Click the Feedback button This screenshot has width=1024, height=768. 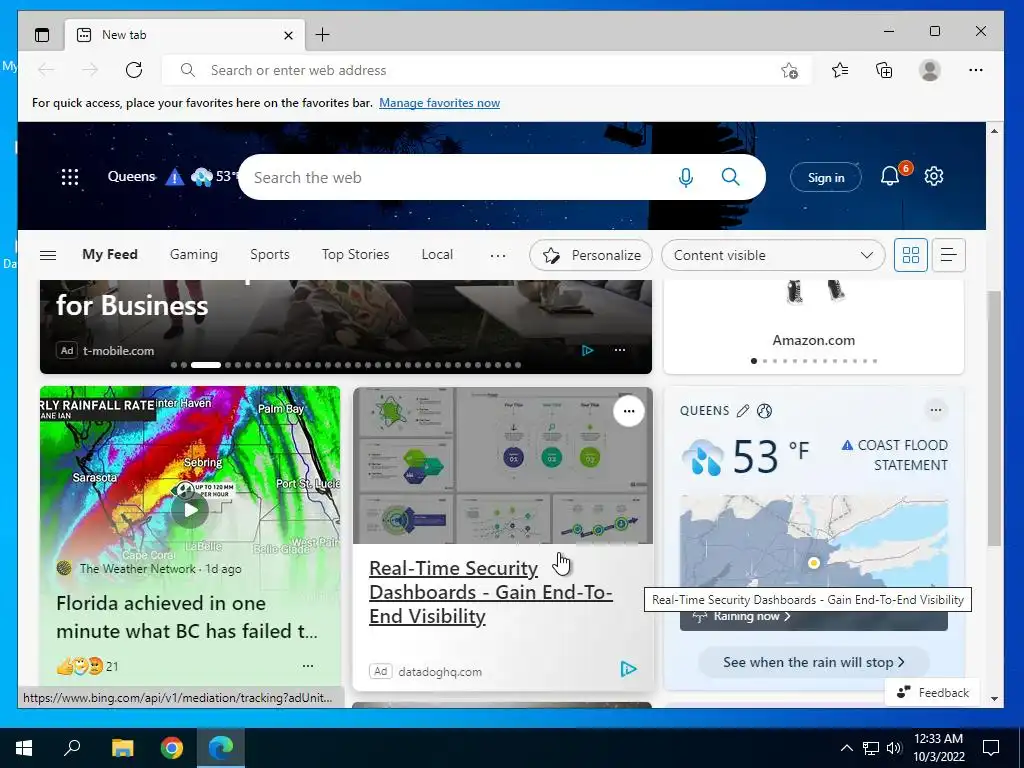point(933,692)
